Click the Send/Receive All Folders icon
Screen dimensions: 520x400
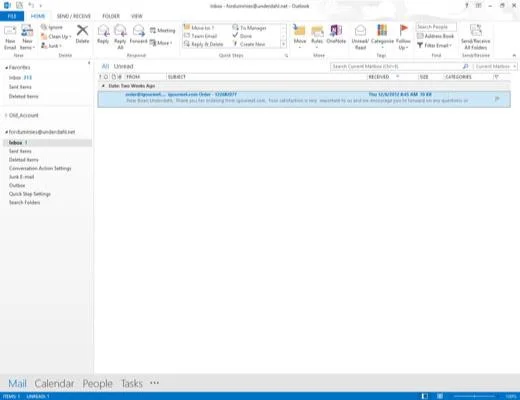[x=475, y=30]
